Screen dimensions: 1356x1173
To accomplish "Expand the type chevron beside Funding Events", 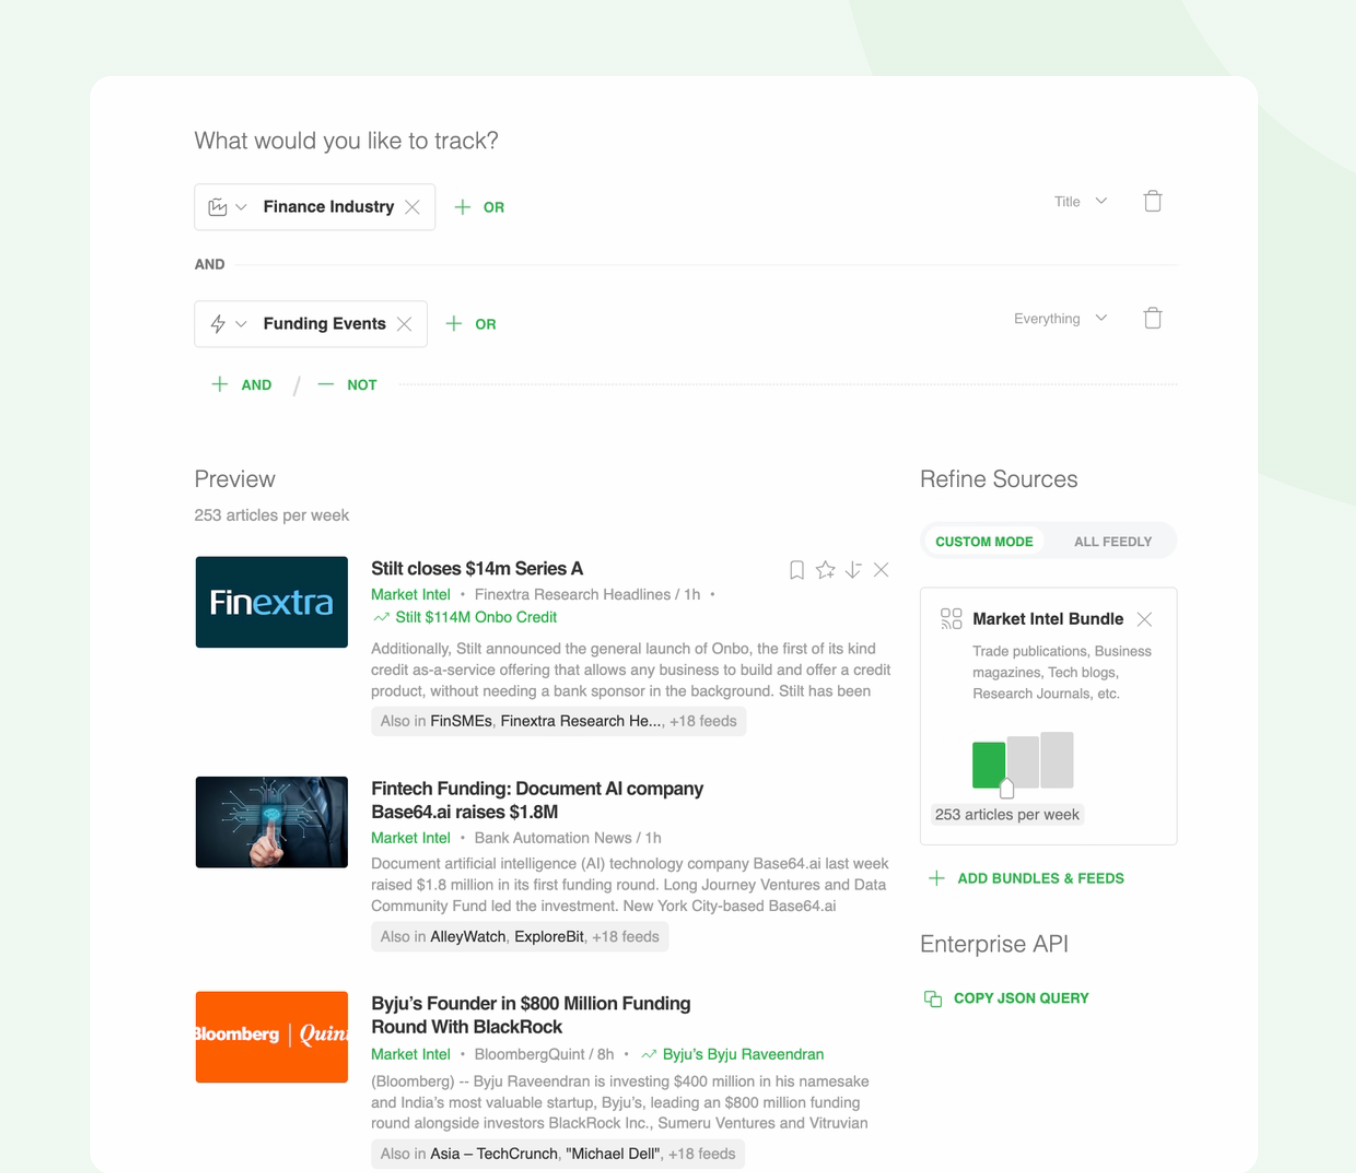I will (241, 324).
